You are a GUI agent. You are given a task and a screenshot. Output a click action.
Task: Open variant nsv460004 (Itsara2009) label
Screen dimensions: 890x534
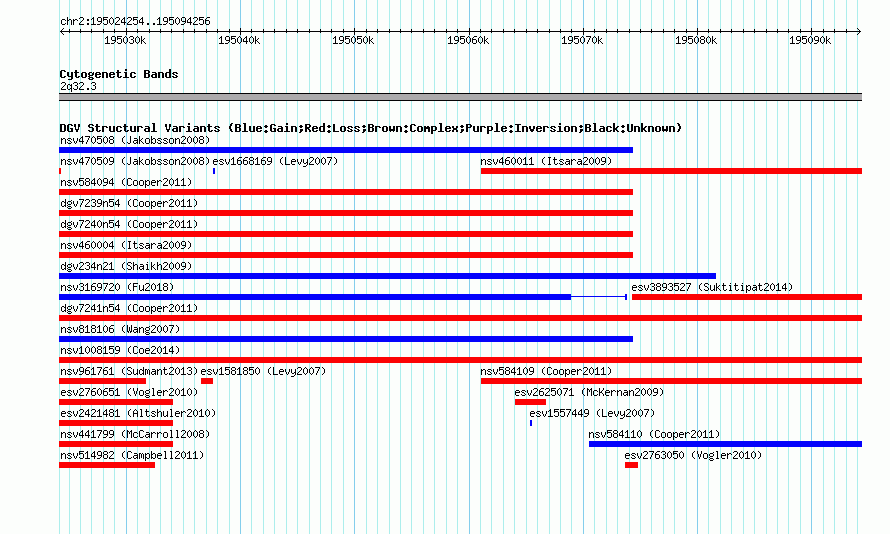126,245
